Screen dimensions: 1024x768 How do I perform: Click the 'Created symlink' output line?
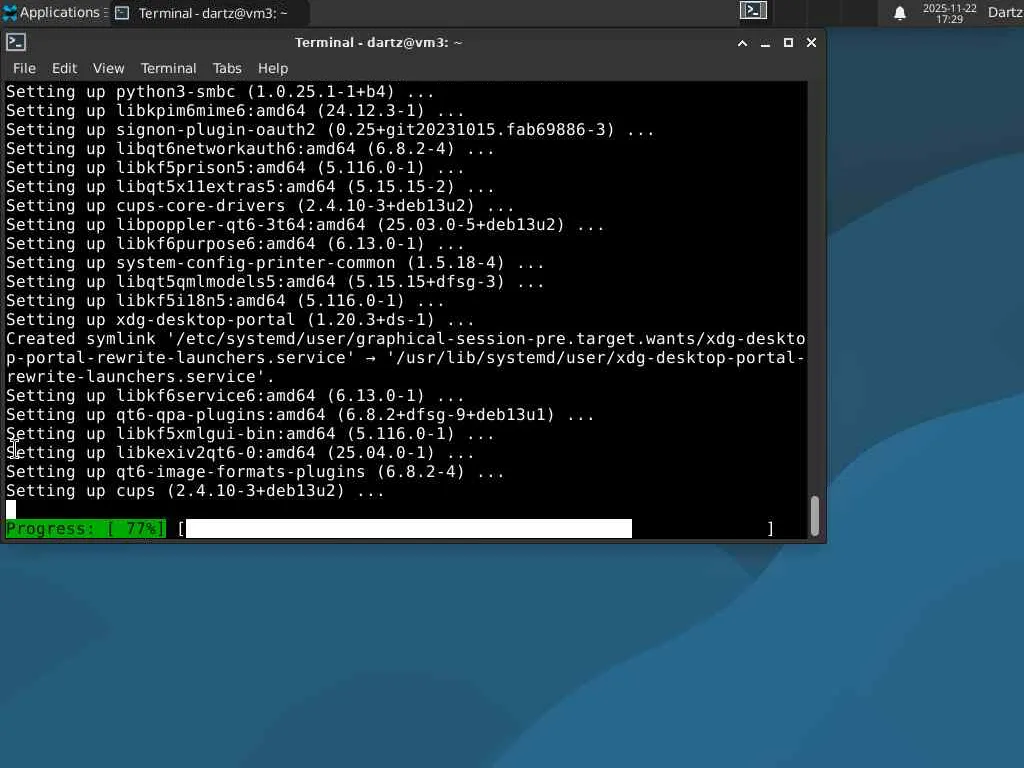point(406,357)
